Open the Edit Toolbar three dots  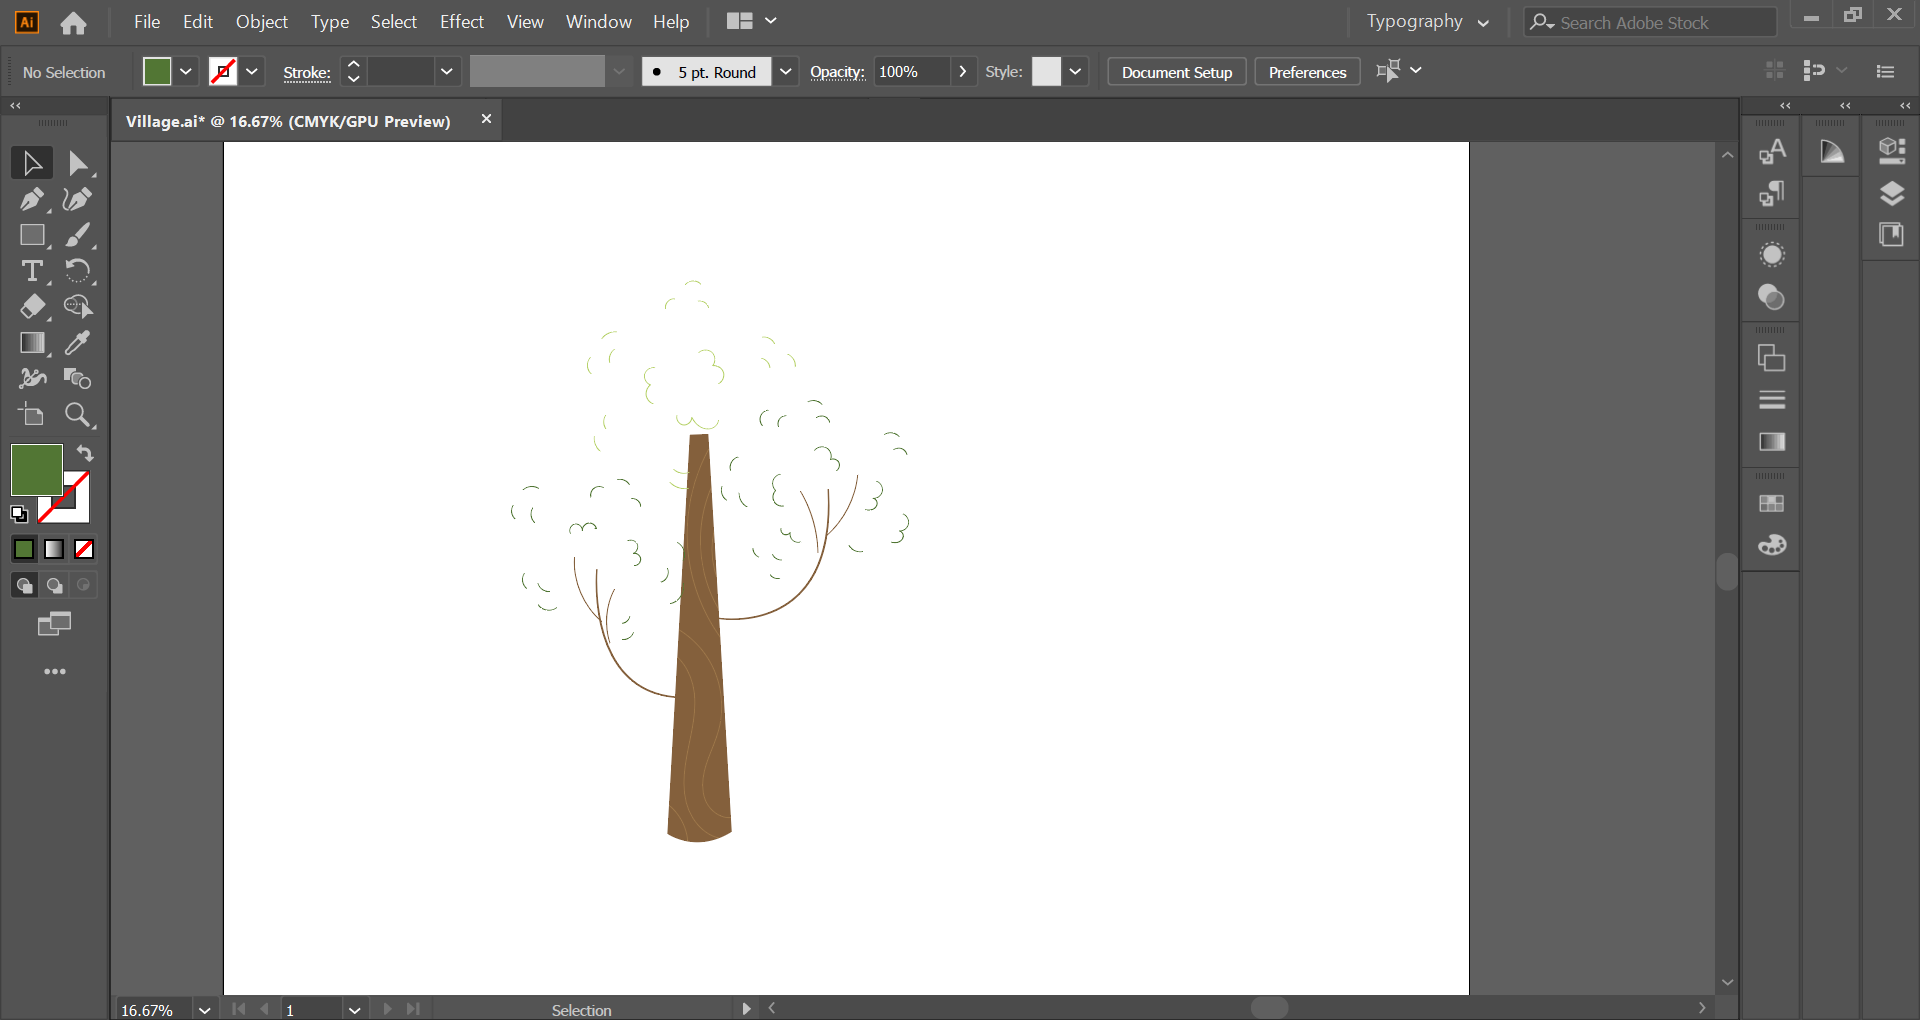55,672
